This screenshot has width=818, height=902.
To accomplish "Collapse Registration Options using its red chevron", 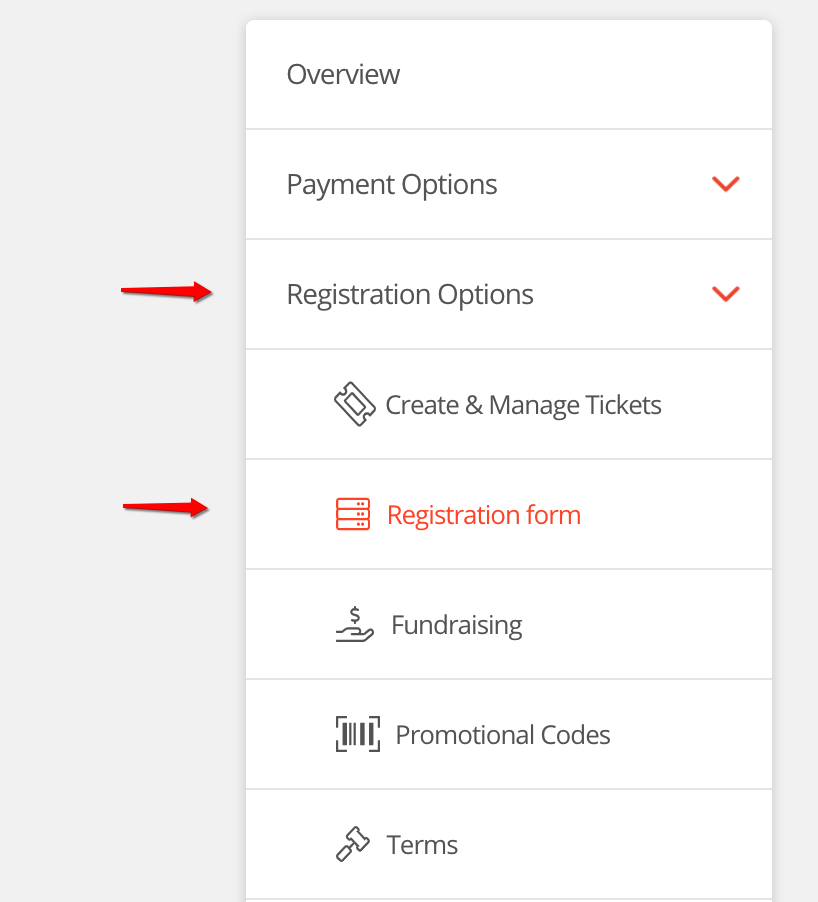I will 725,294.
